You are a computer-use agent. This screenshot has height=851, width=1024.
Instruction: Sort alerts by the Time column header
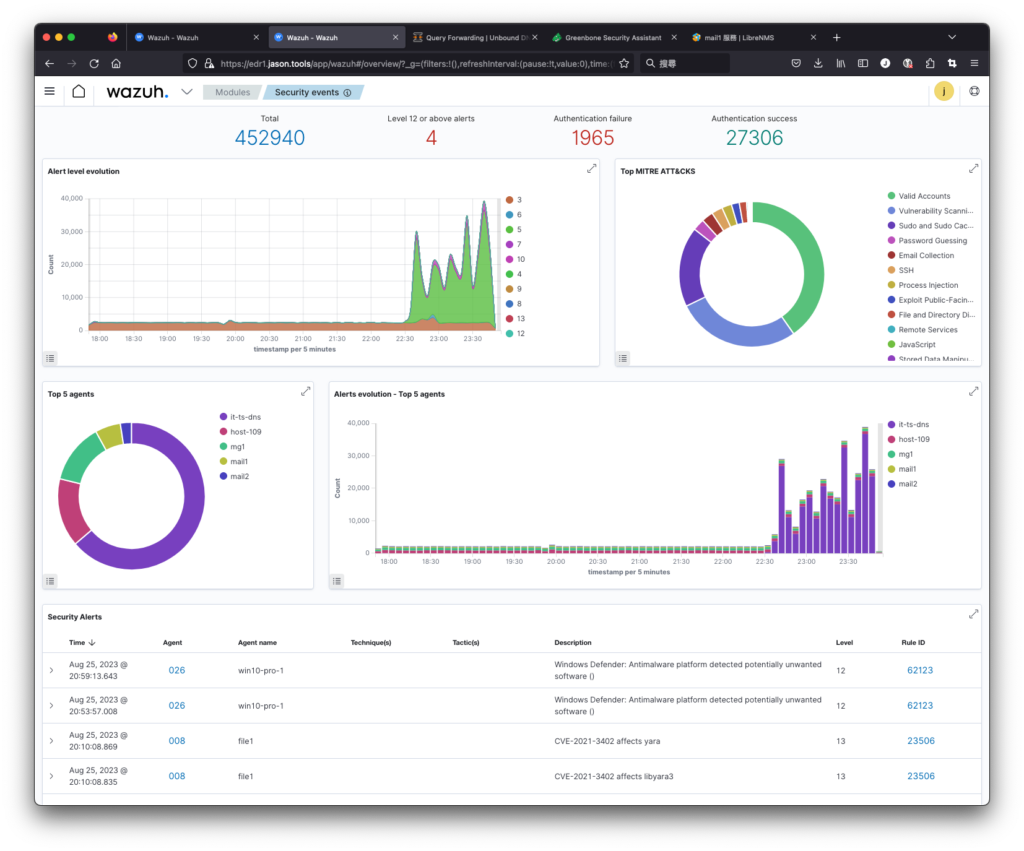82,643
